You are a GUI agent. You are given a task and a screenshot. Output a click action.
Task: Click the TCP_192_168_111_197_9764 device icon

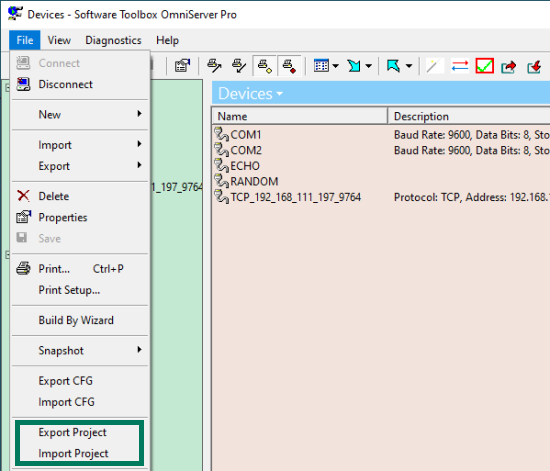pos(221,197)
